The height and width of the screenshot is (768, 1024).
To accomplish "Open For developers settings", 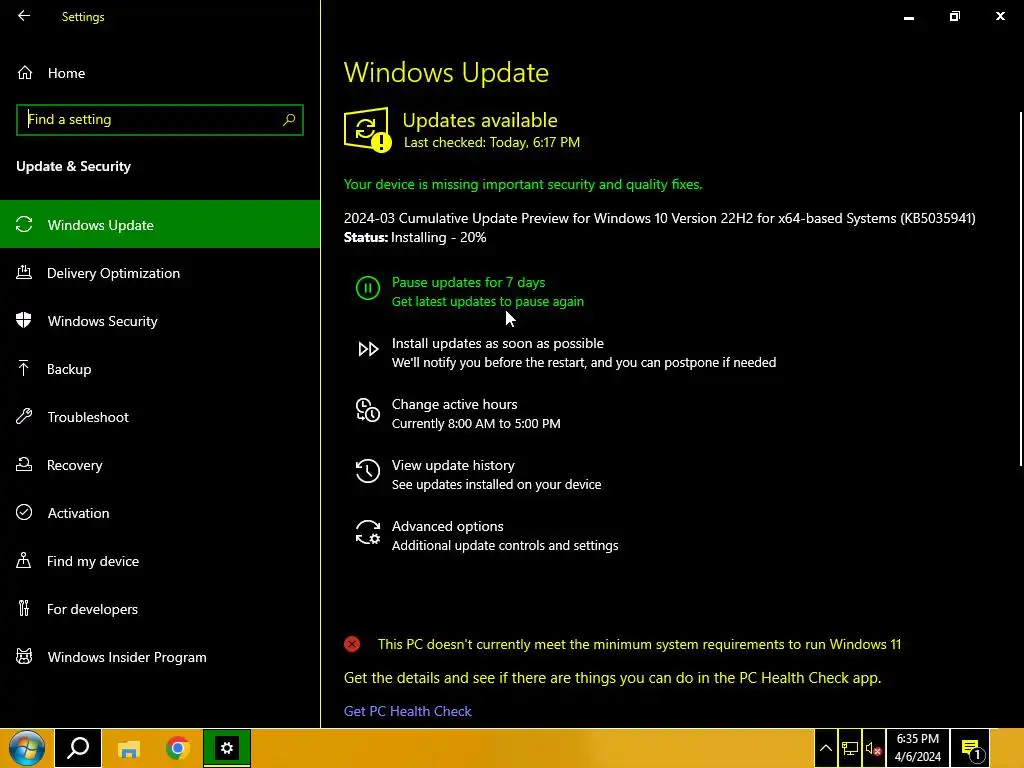I will (x=160, y=609).
